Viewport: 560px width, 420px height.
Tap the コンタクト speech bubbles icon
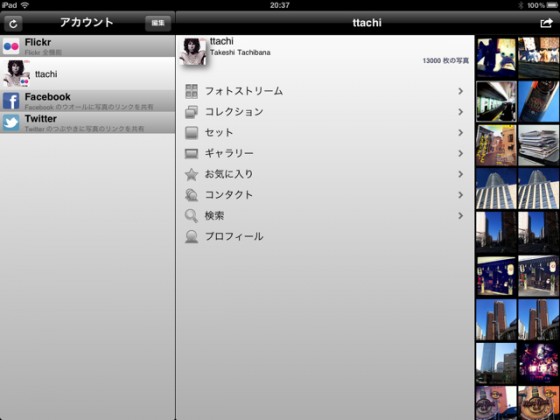[191, 195]
